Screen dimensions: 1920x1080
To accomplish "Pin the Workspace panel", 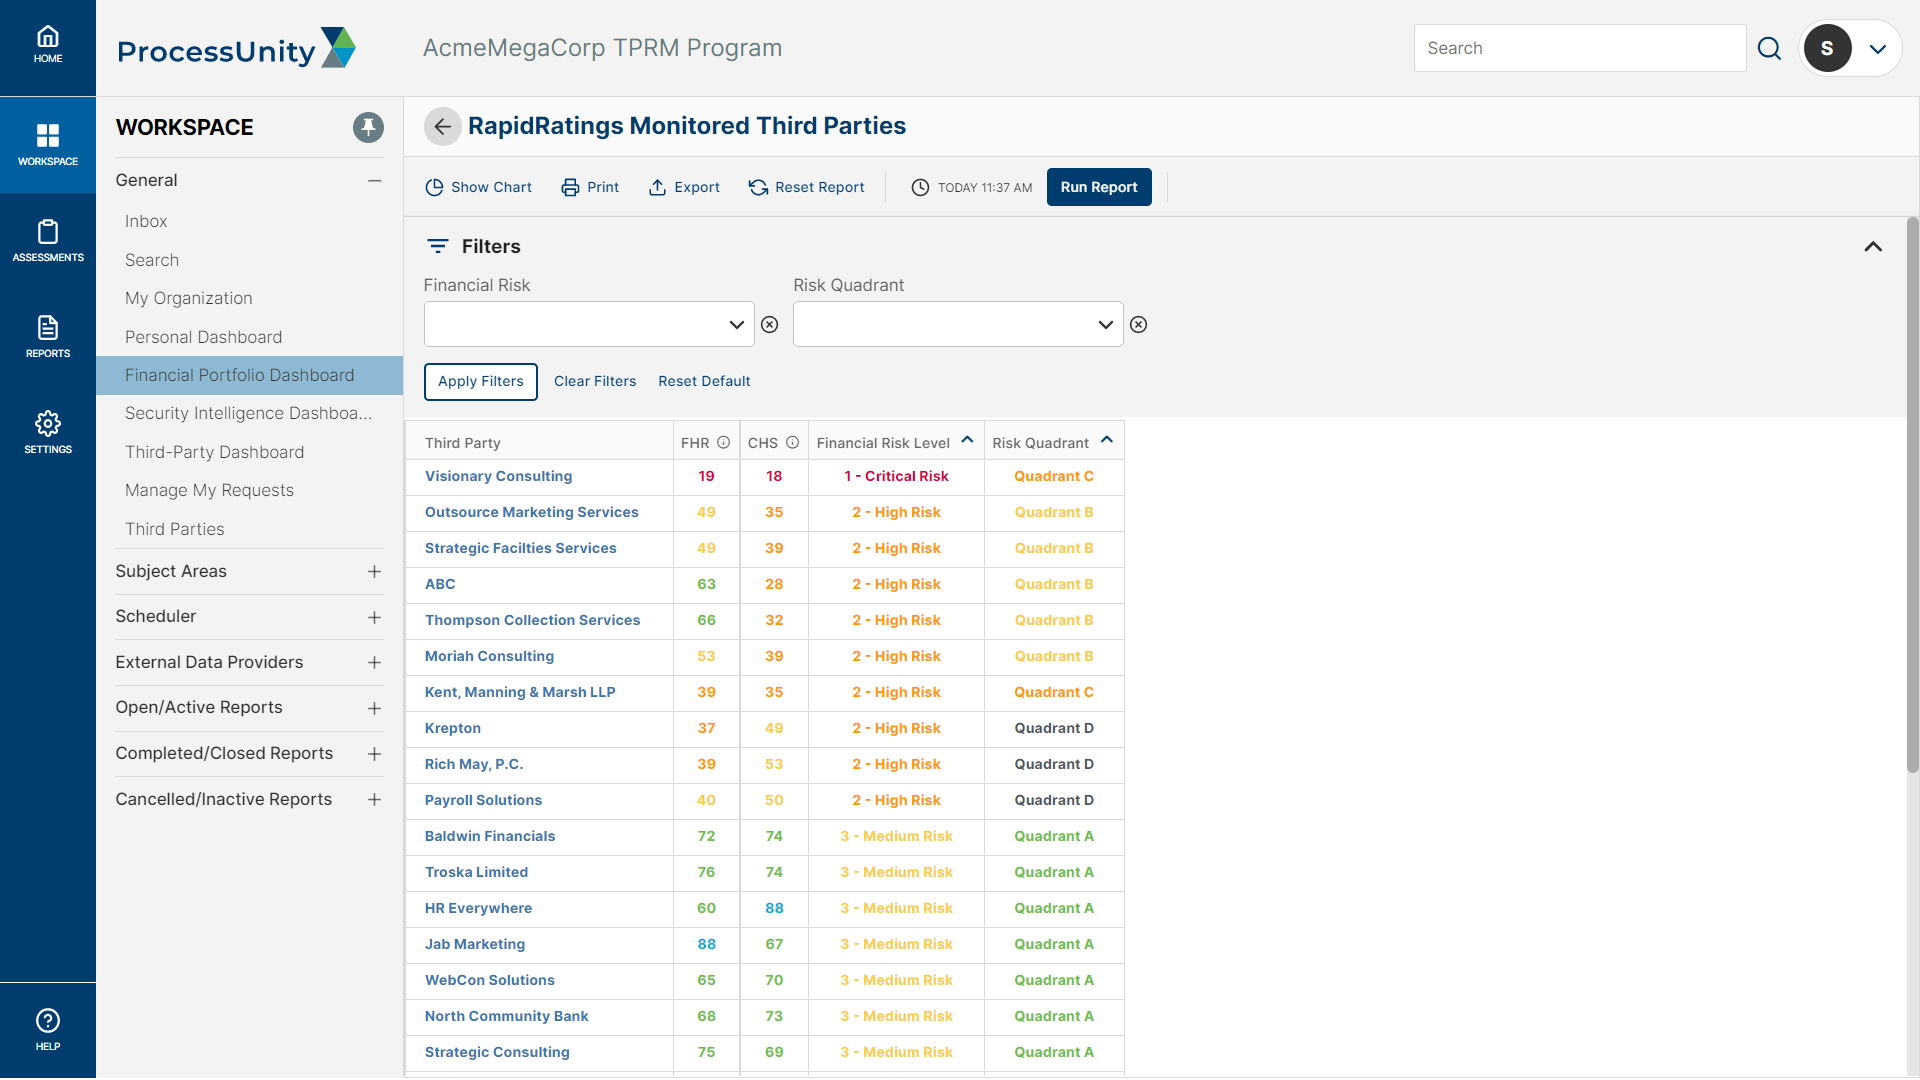I will [368, 127].
